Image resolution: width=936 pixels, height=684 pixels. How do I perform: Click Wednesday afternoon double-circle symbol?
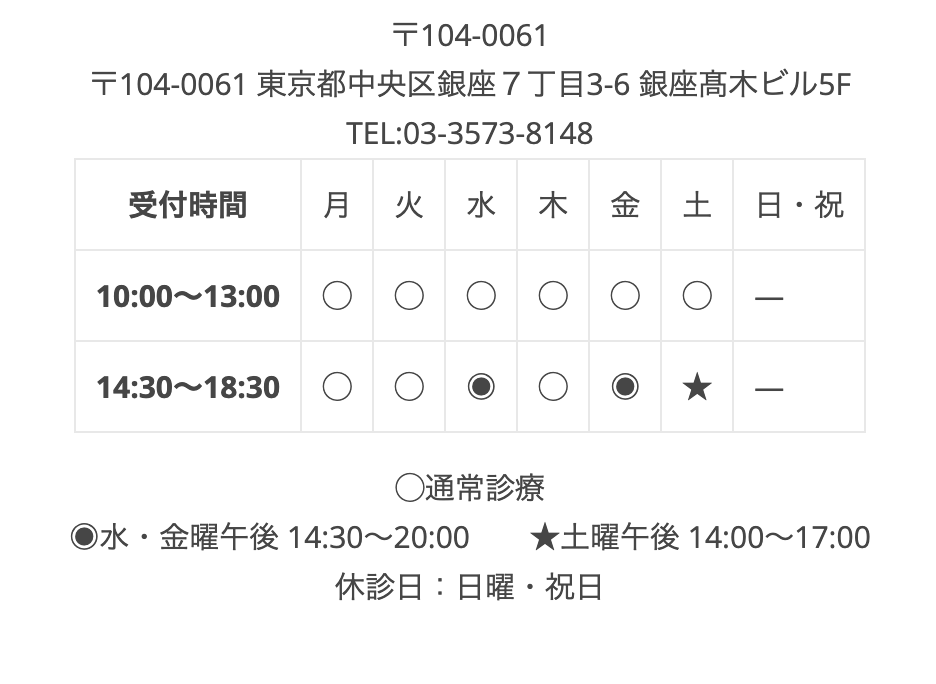point(481,387)
